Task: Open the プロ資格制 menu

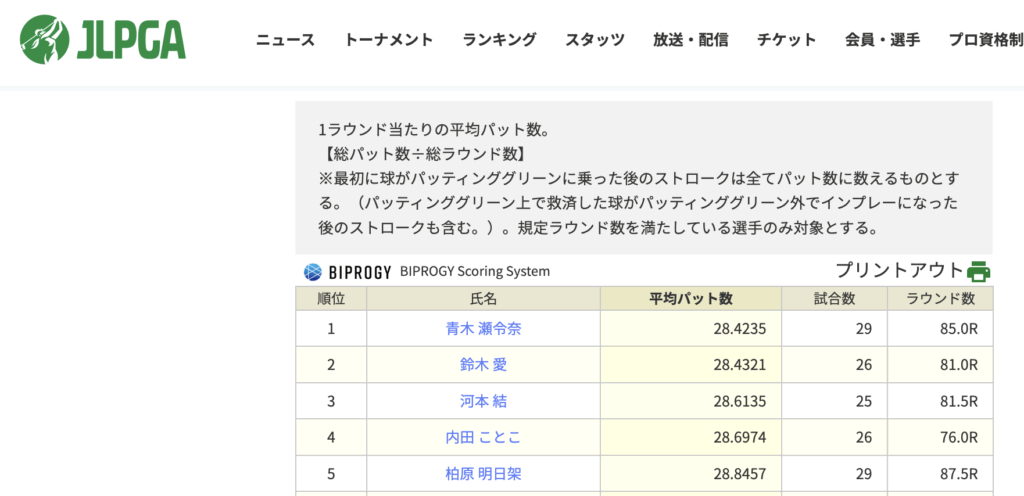Action: click(x=985, y=40)
